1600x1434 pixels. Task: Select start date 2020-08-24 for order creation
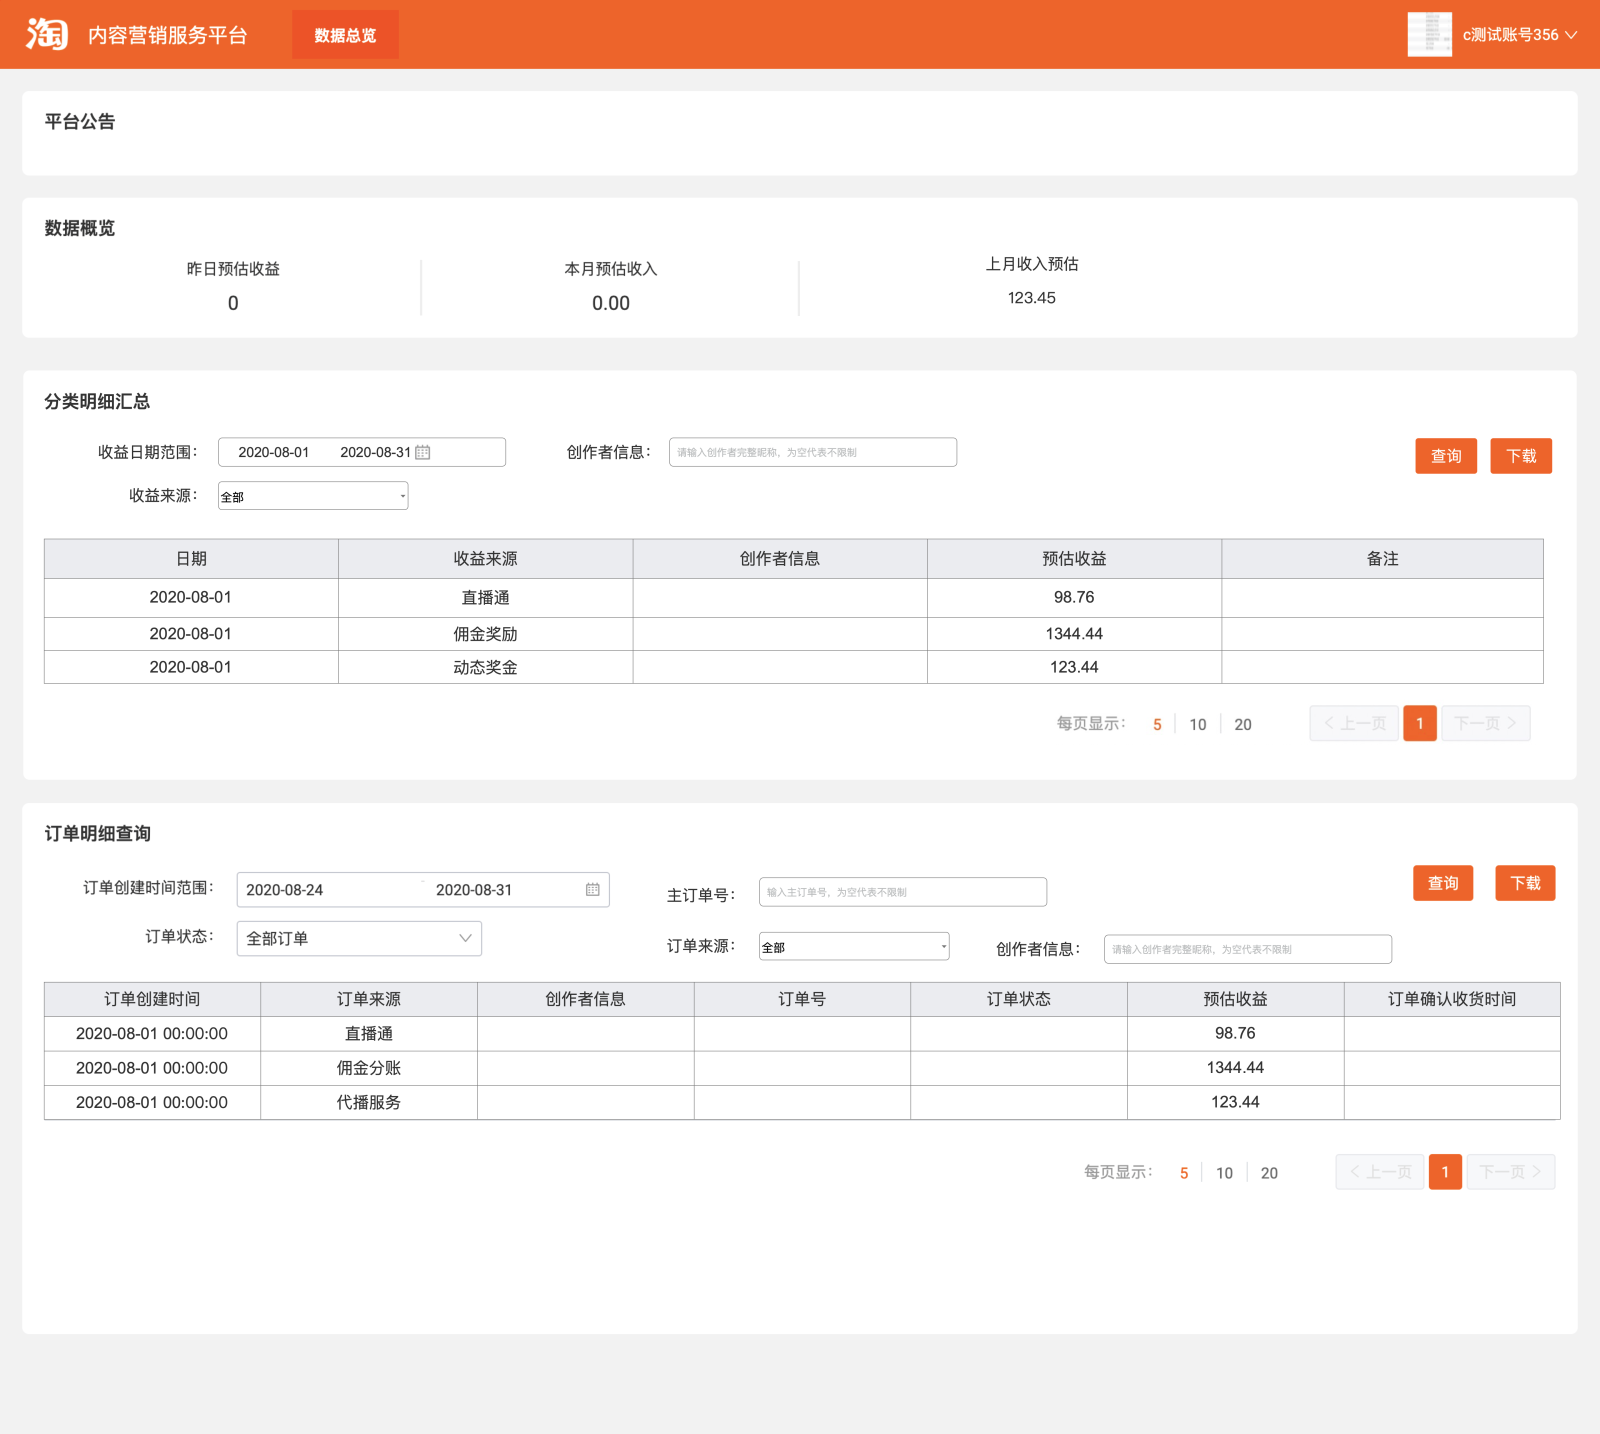[x=284, y=890]
